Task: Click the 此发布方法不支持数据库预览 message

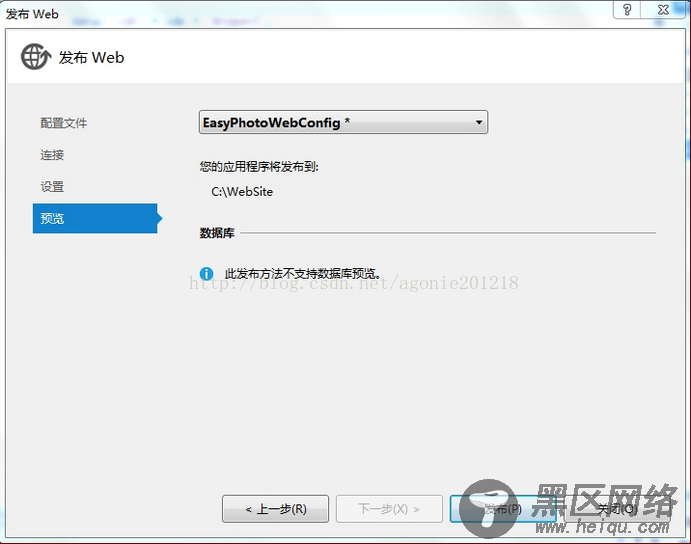Action: tap(303, 274)
